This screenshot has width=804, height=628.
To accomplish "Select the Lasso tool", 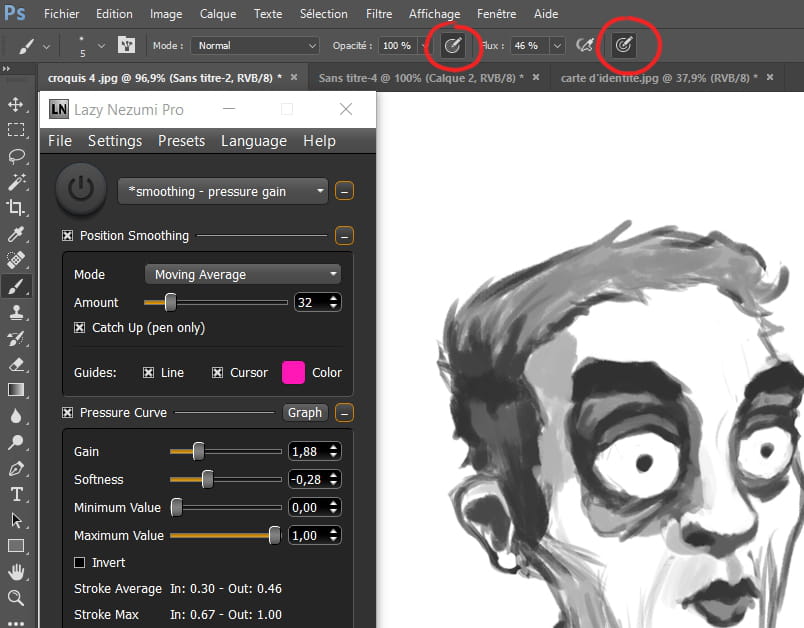I will pos(16,156).
